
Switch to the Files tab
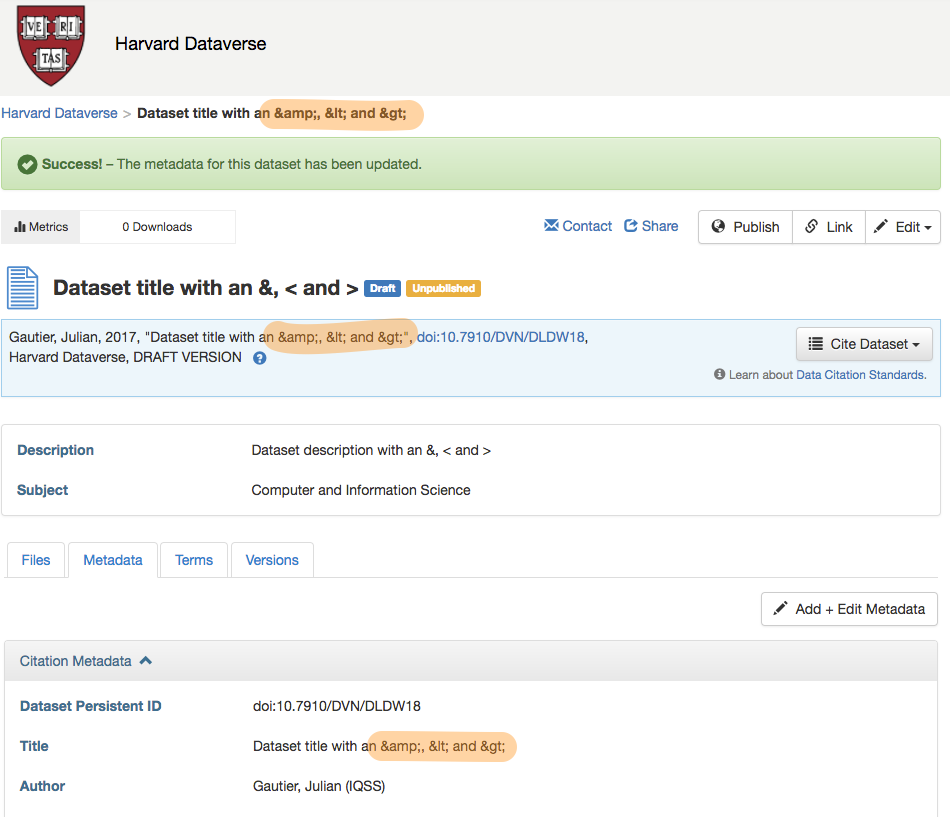[x=36, y=560]
